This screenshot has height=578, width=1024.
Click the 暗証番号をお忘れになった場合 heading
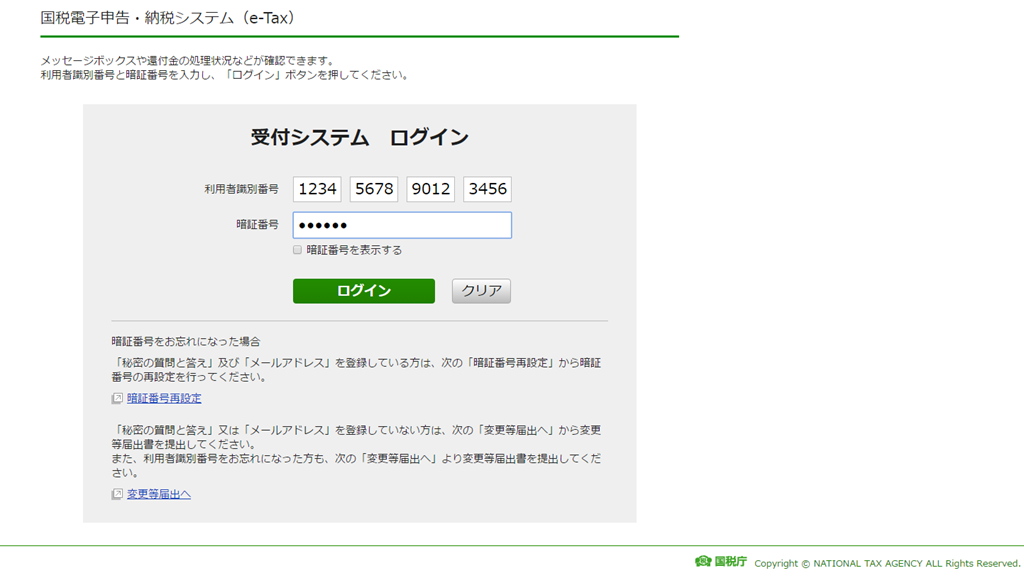[185, 341]
